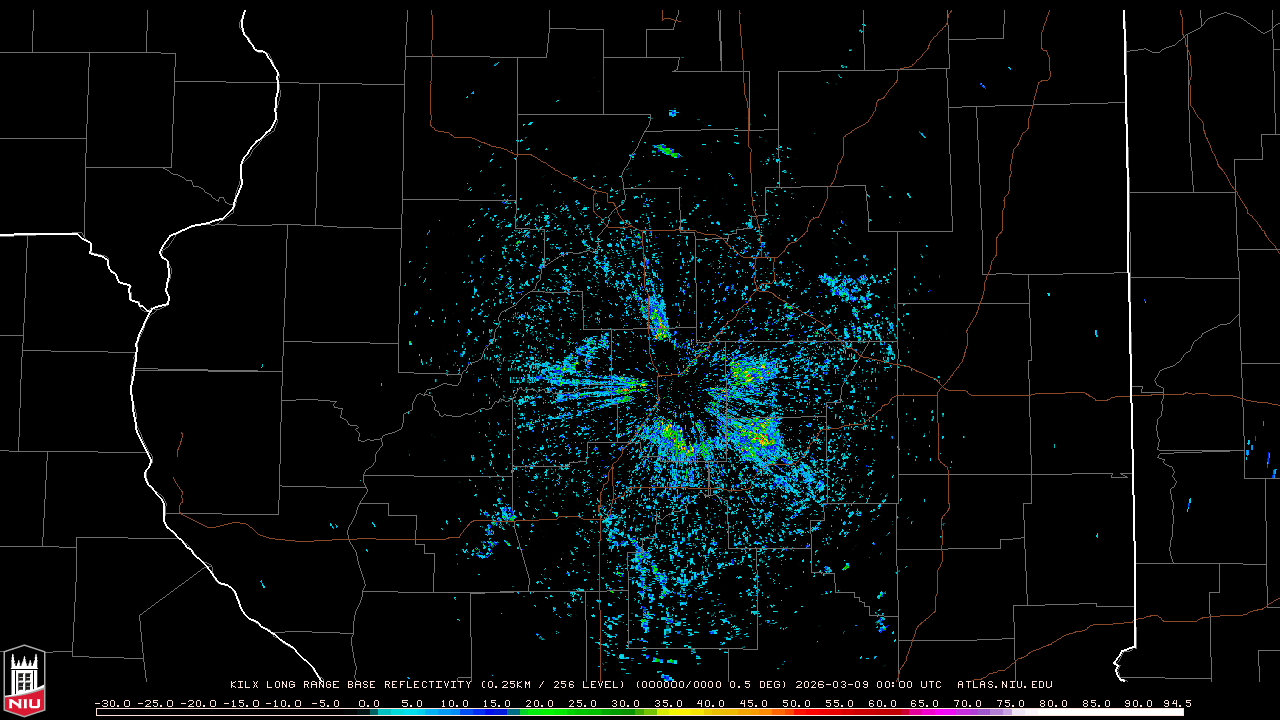Click the green echo cluster east of radar

point(745,375)
